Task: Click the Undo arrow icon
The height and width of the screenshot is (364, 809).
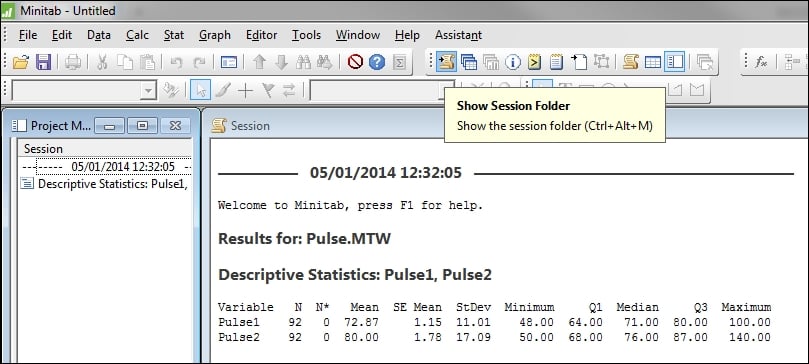Action: click(176, 62)
